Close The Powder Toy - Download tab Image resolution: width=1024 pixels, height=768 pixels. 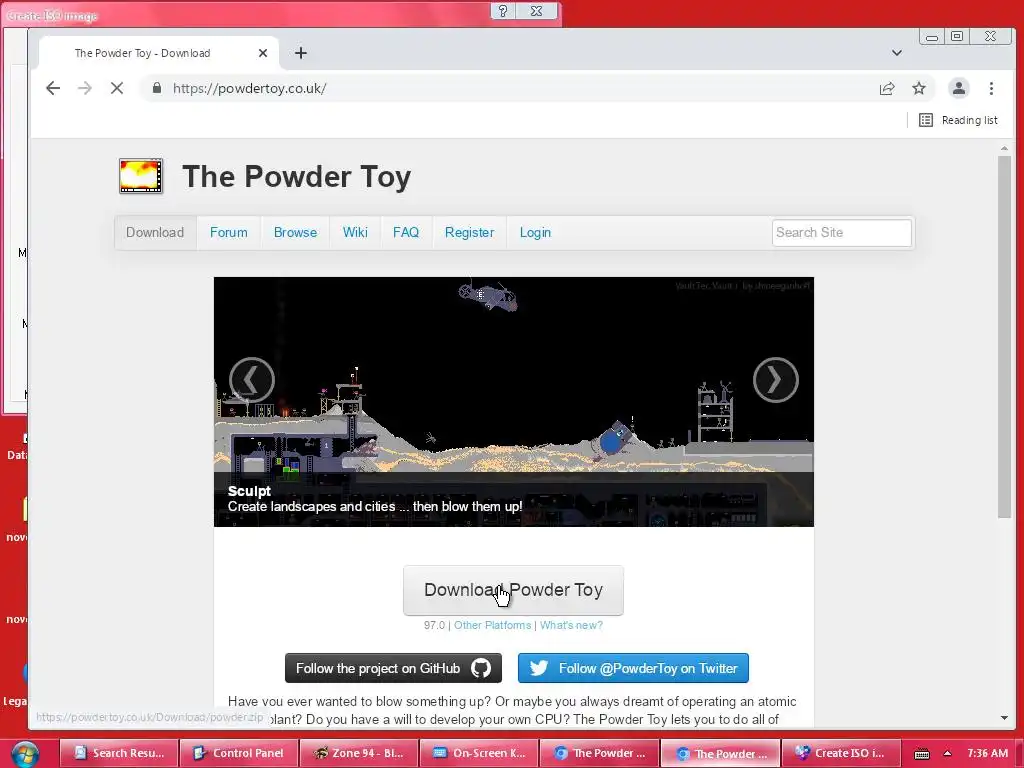(x=263, y=53)
